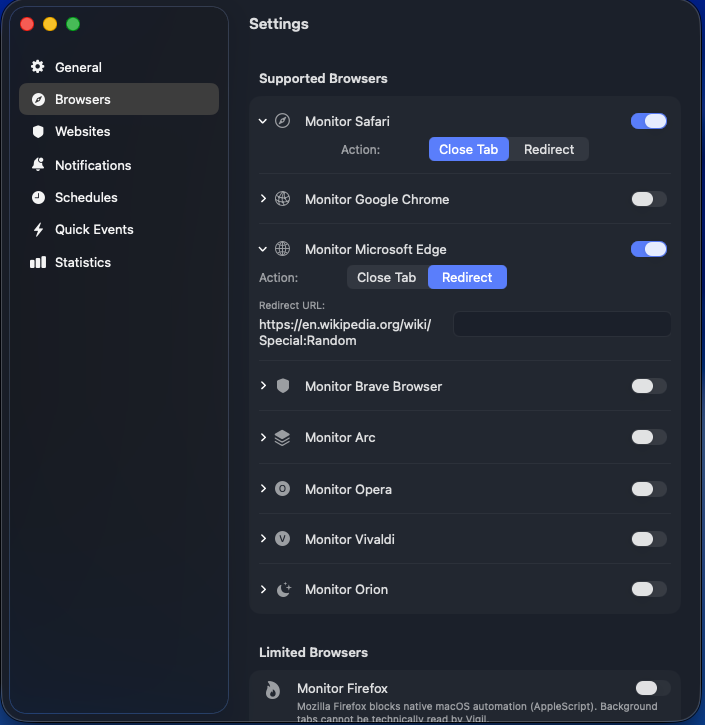Turn on the Monitor Orion toggle

point(649,589)
